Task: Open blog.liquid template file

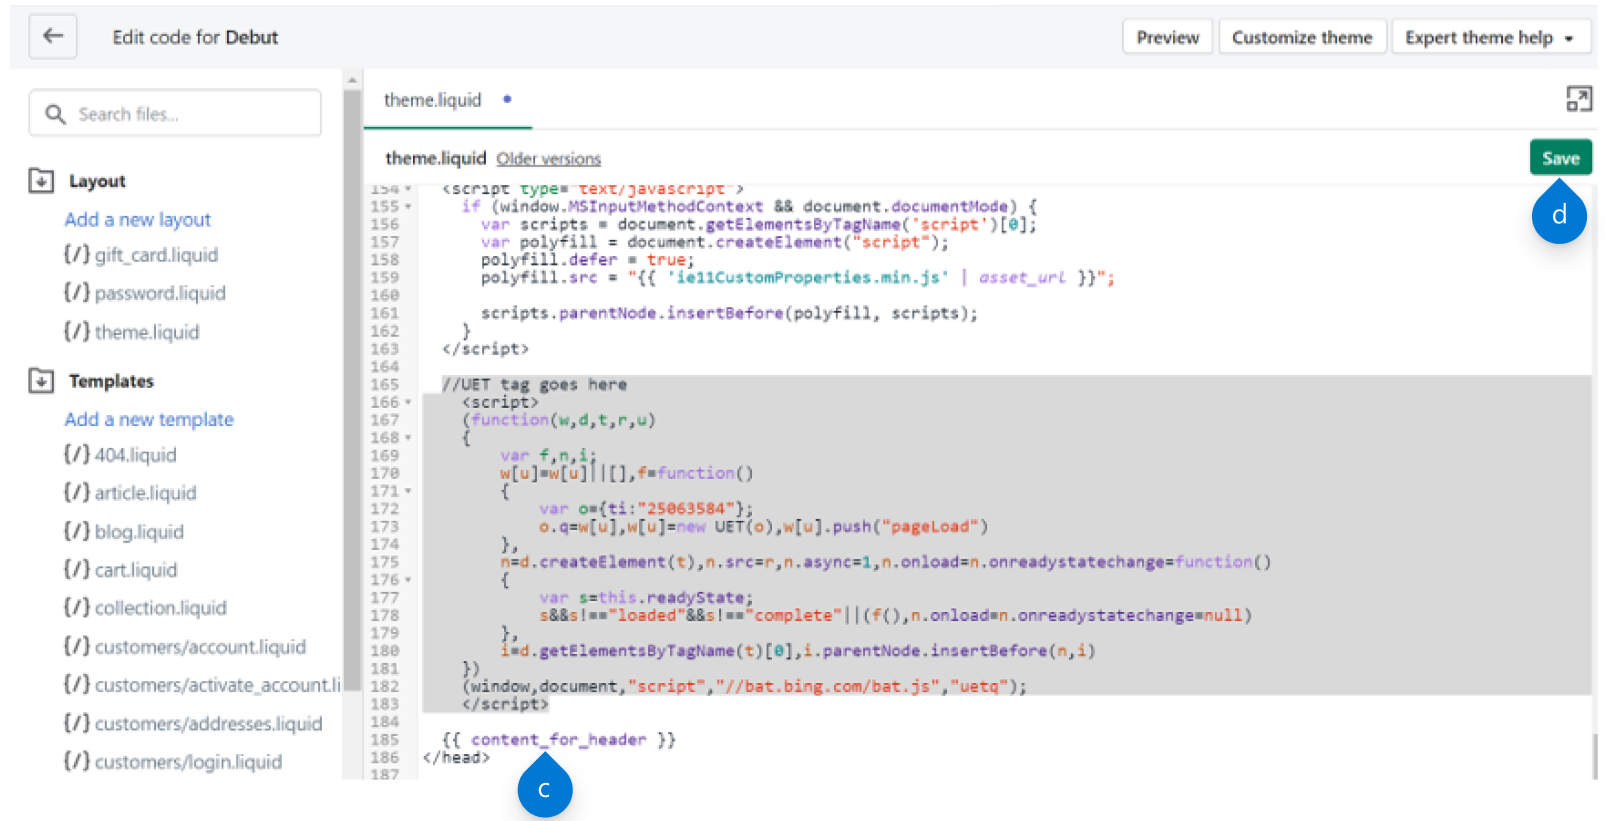Action: [x=124, y=532]
